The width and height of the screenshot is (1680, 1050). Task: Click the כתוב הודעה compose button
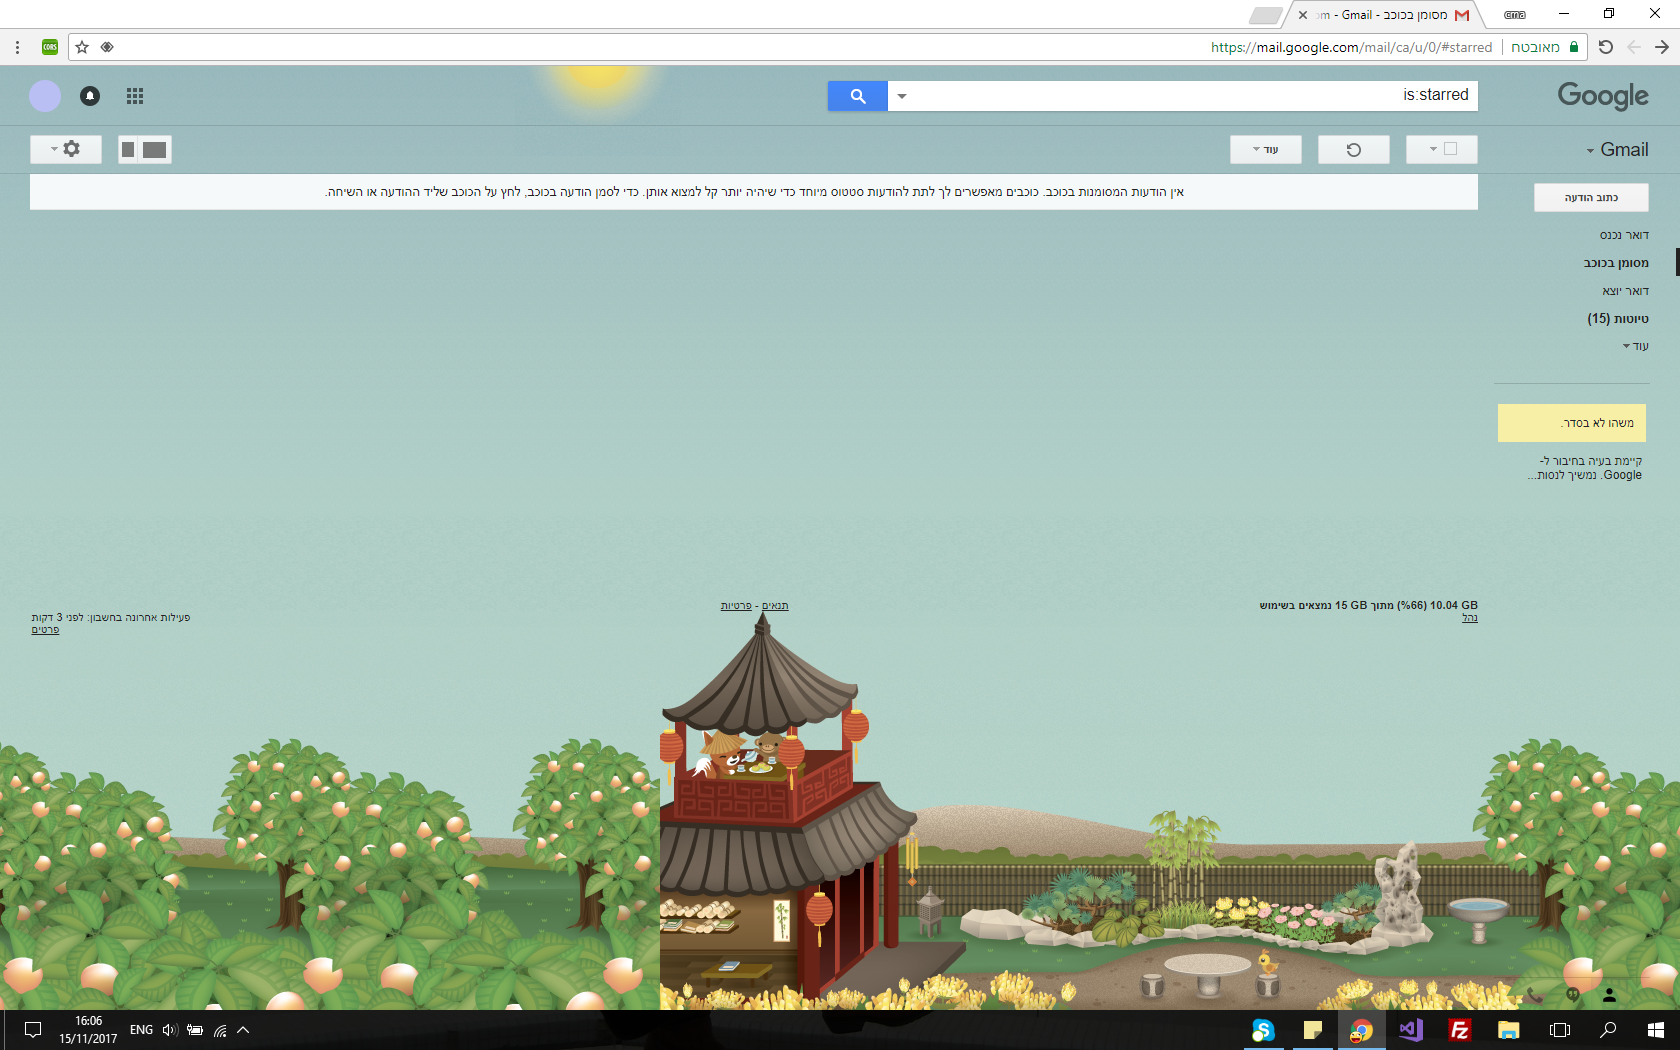pos(1591,197)
